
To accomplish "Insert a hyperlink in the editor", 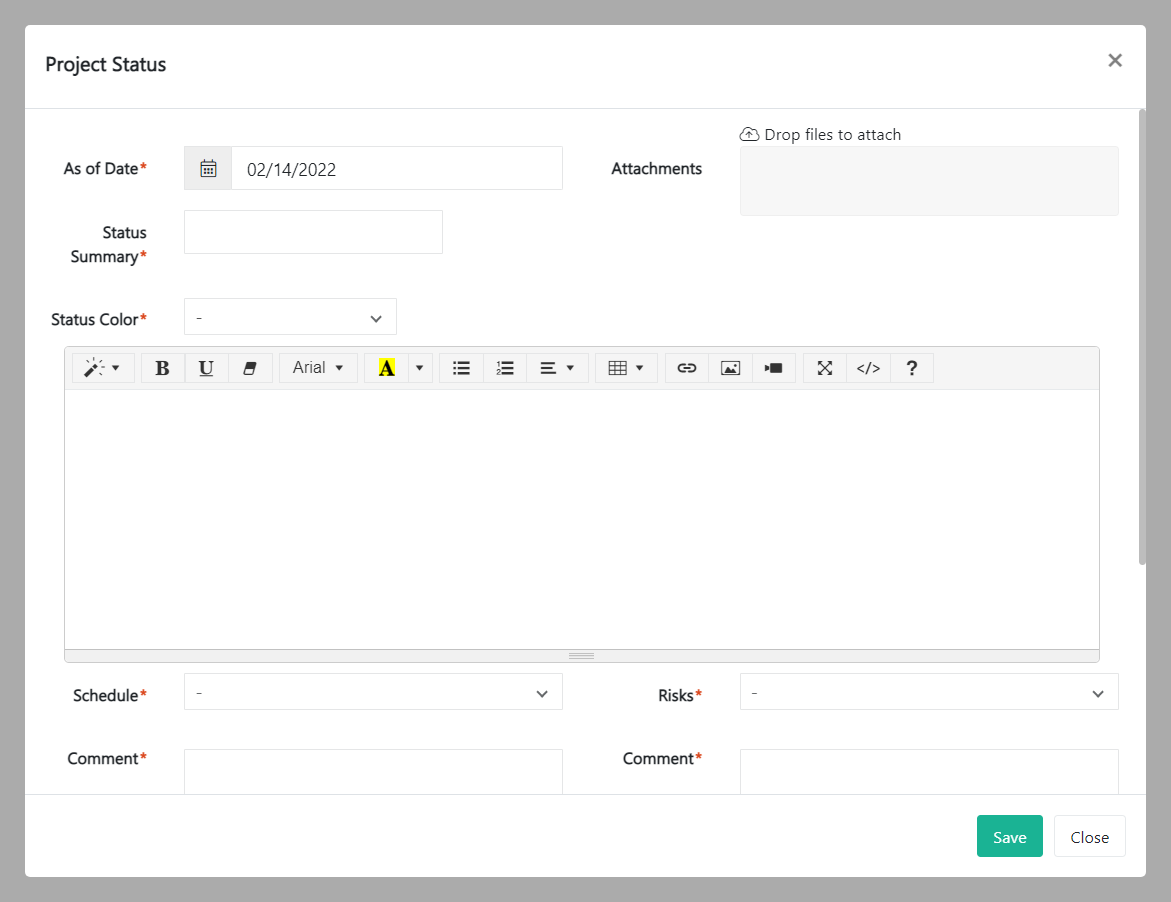I will coord(686,368).
